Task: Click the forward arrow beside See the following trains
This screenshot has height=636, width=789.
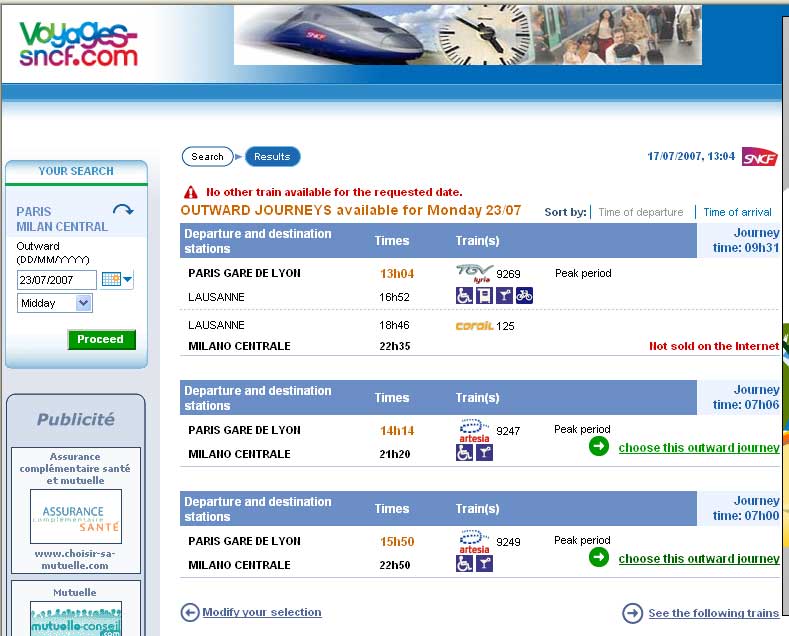Action: (x=632, y=613)
